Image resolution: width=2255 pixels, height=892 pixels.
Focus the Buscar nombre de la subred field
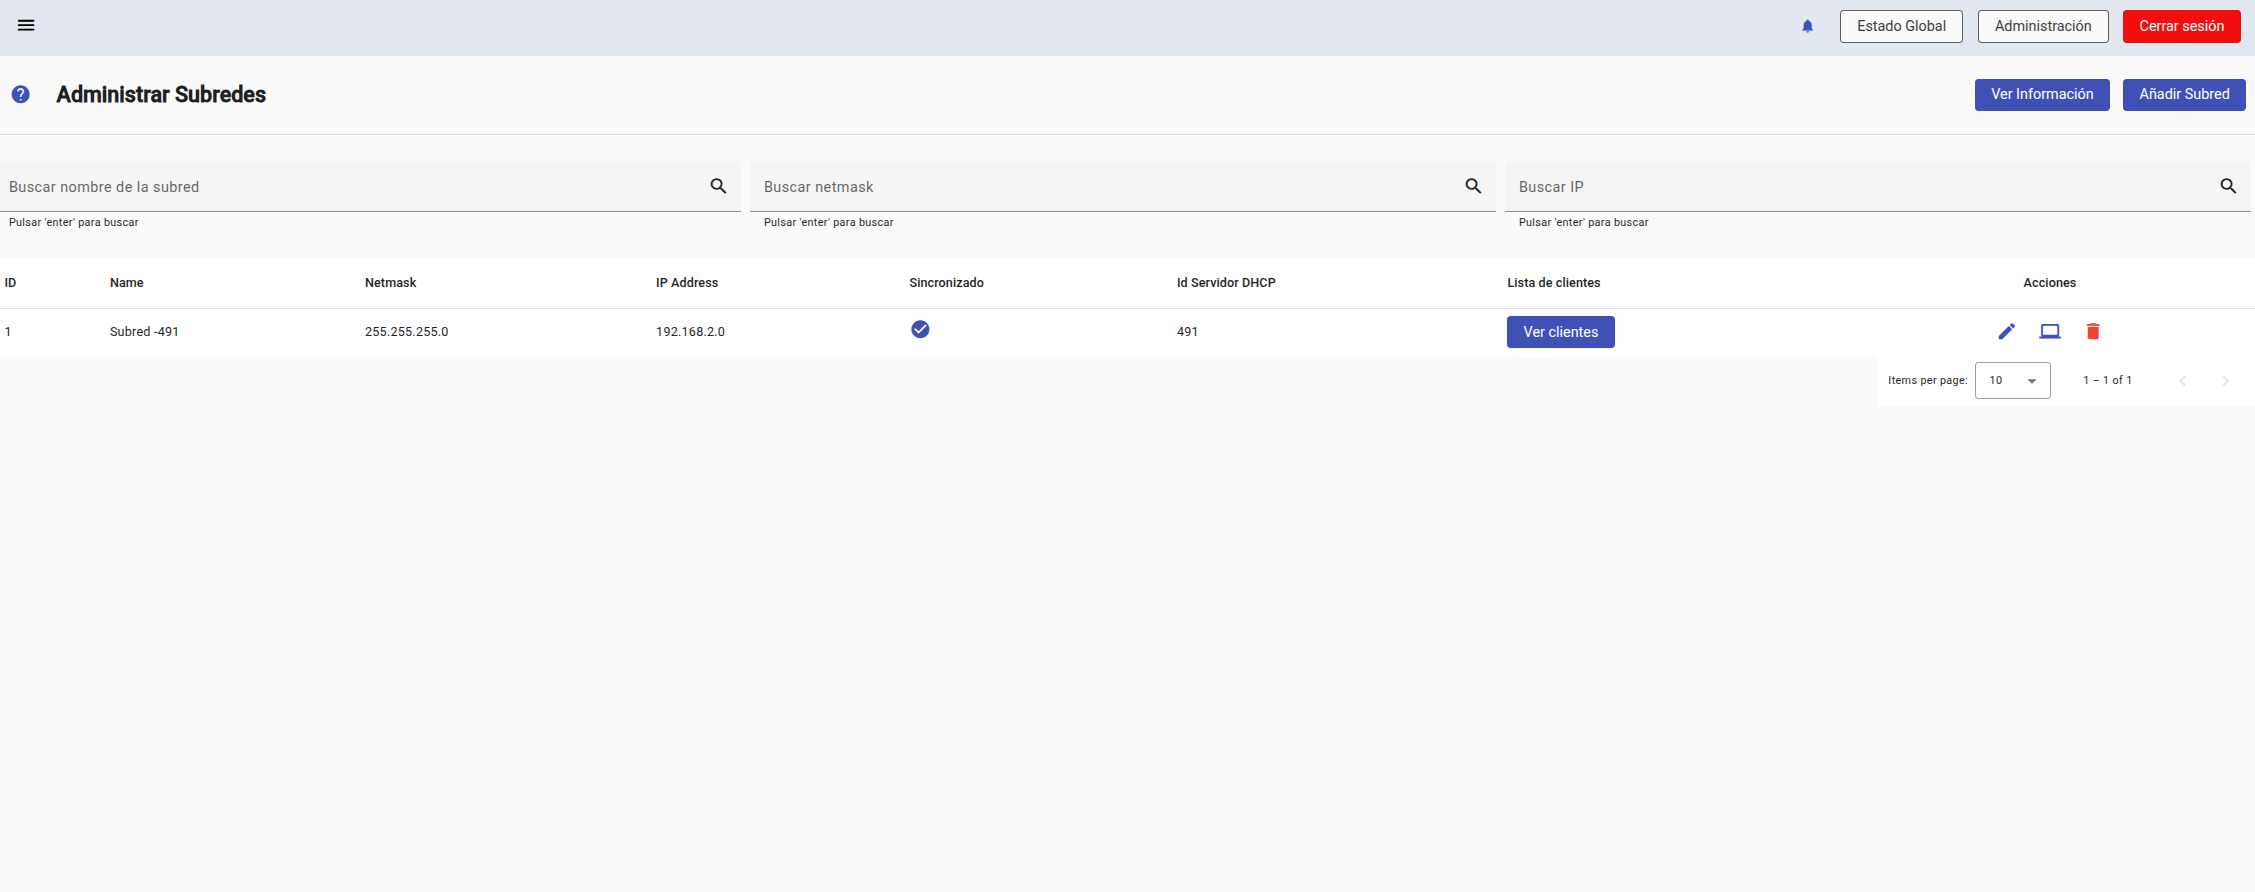(350, 187)
